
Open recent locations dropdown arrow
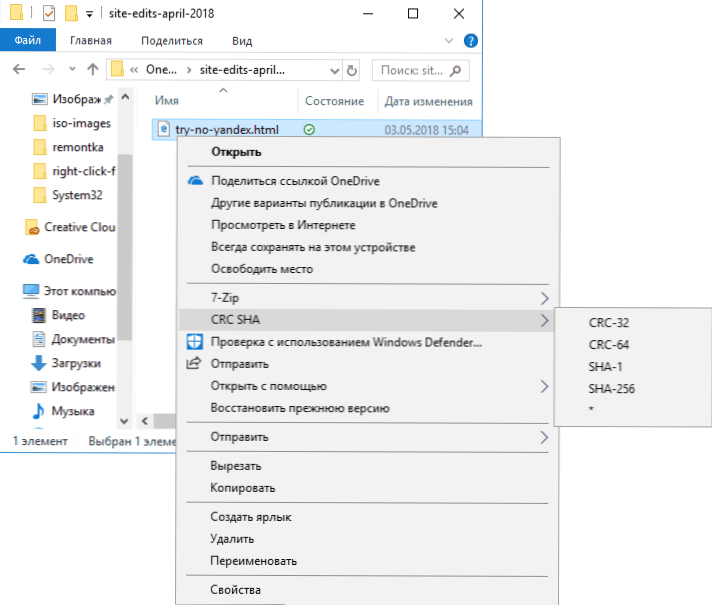pyautogui.click(x=72, y=69)
